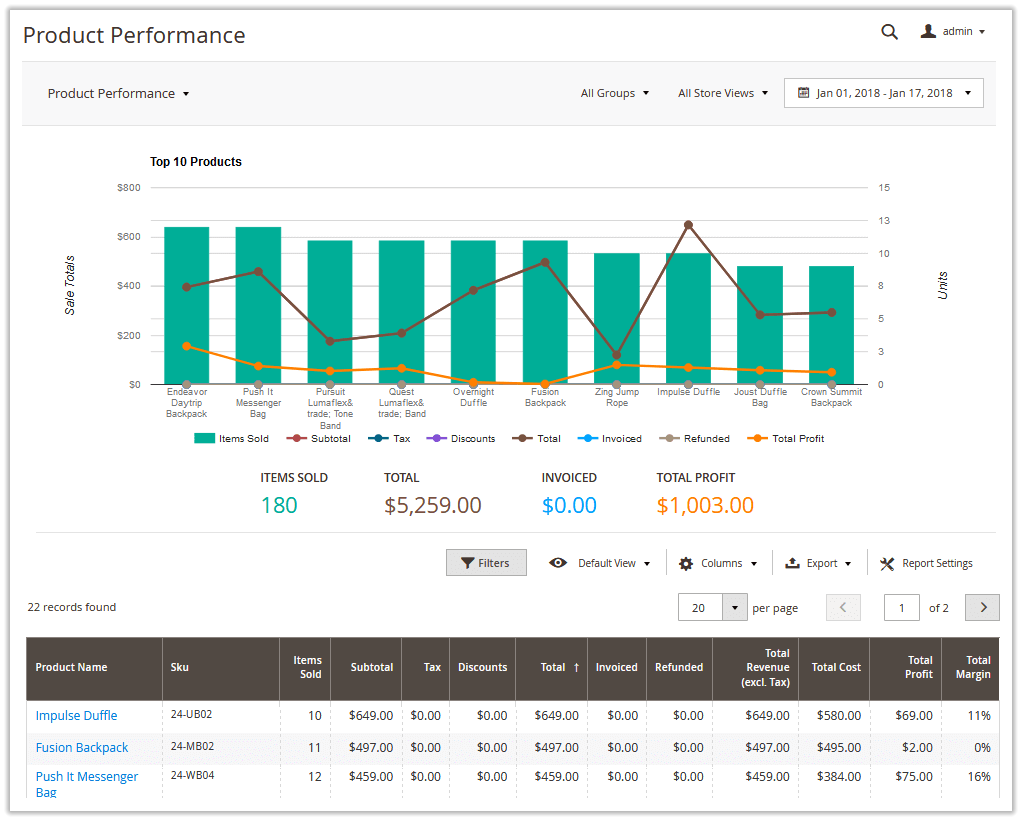The width and height of the screenshot is (1022, 821).
Task: Open the All Store Views dropdown
Action: pyautogui.click(x=723, y=93)
